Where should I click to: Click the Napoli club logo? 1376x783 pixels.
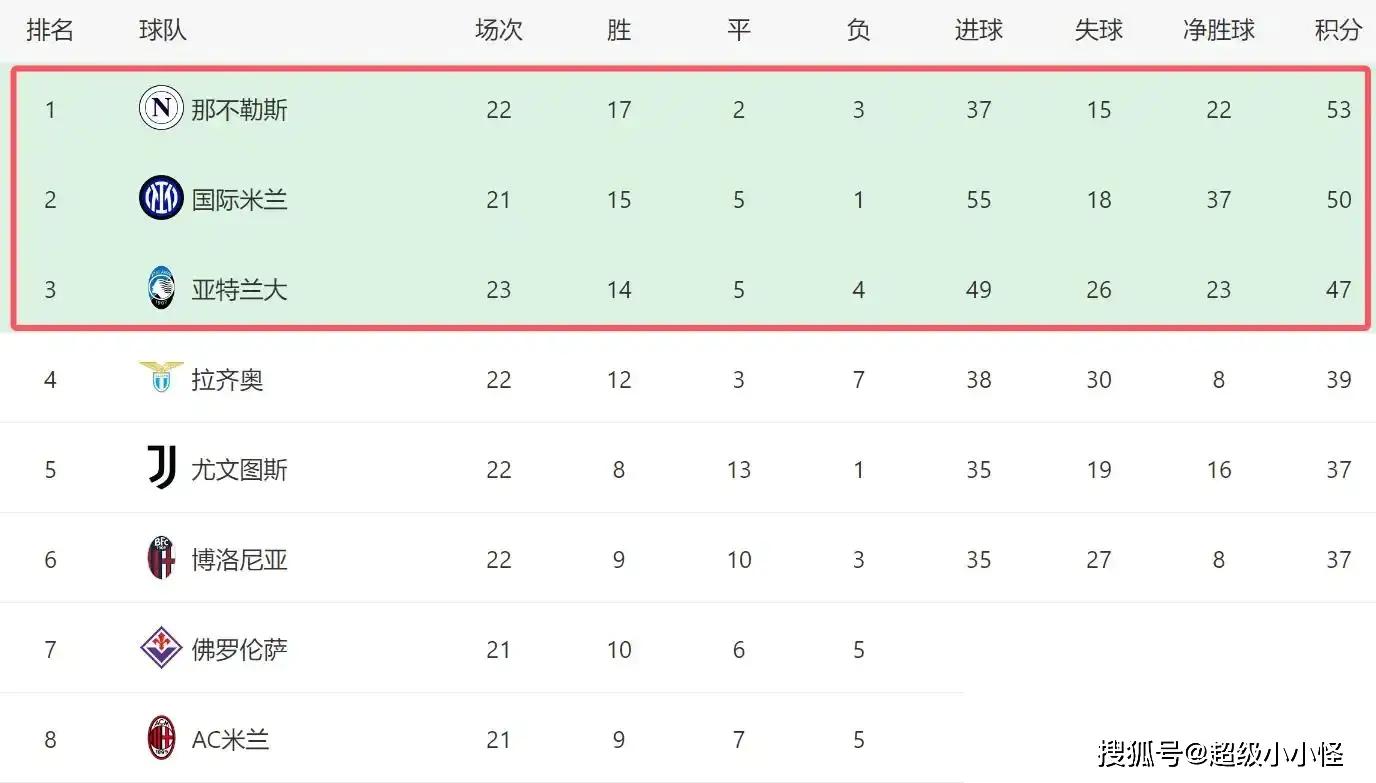click(161, 108)
